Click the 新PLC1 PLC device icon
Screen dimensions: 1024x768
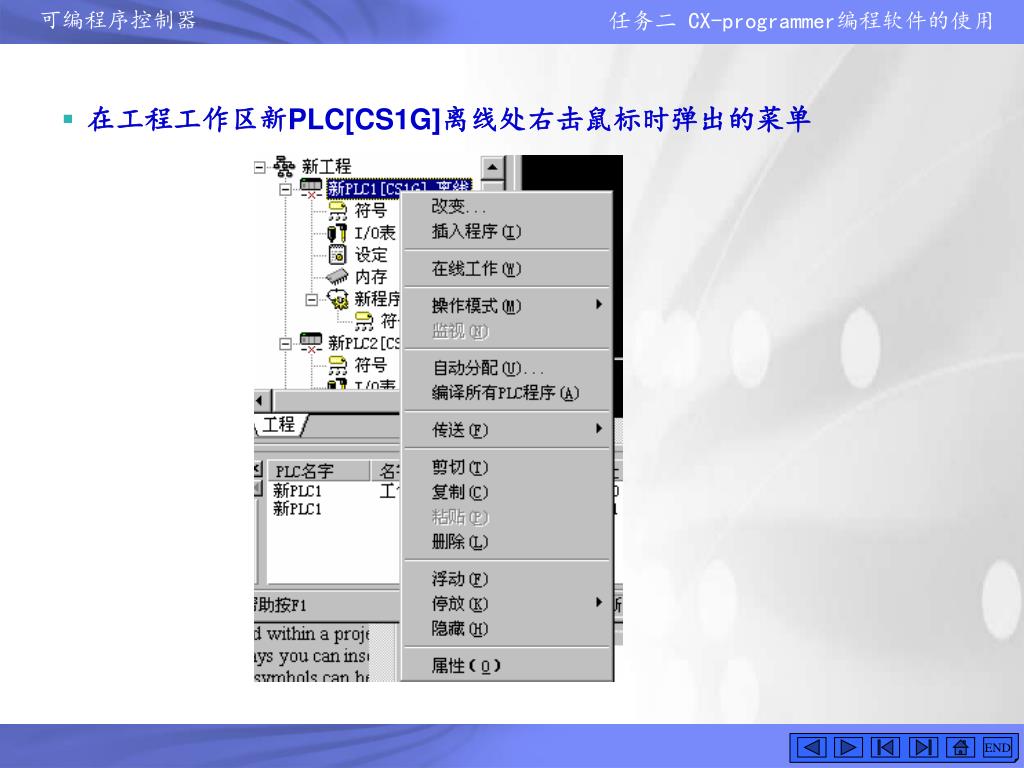coord(311,189)
